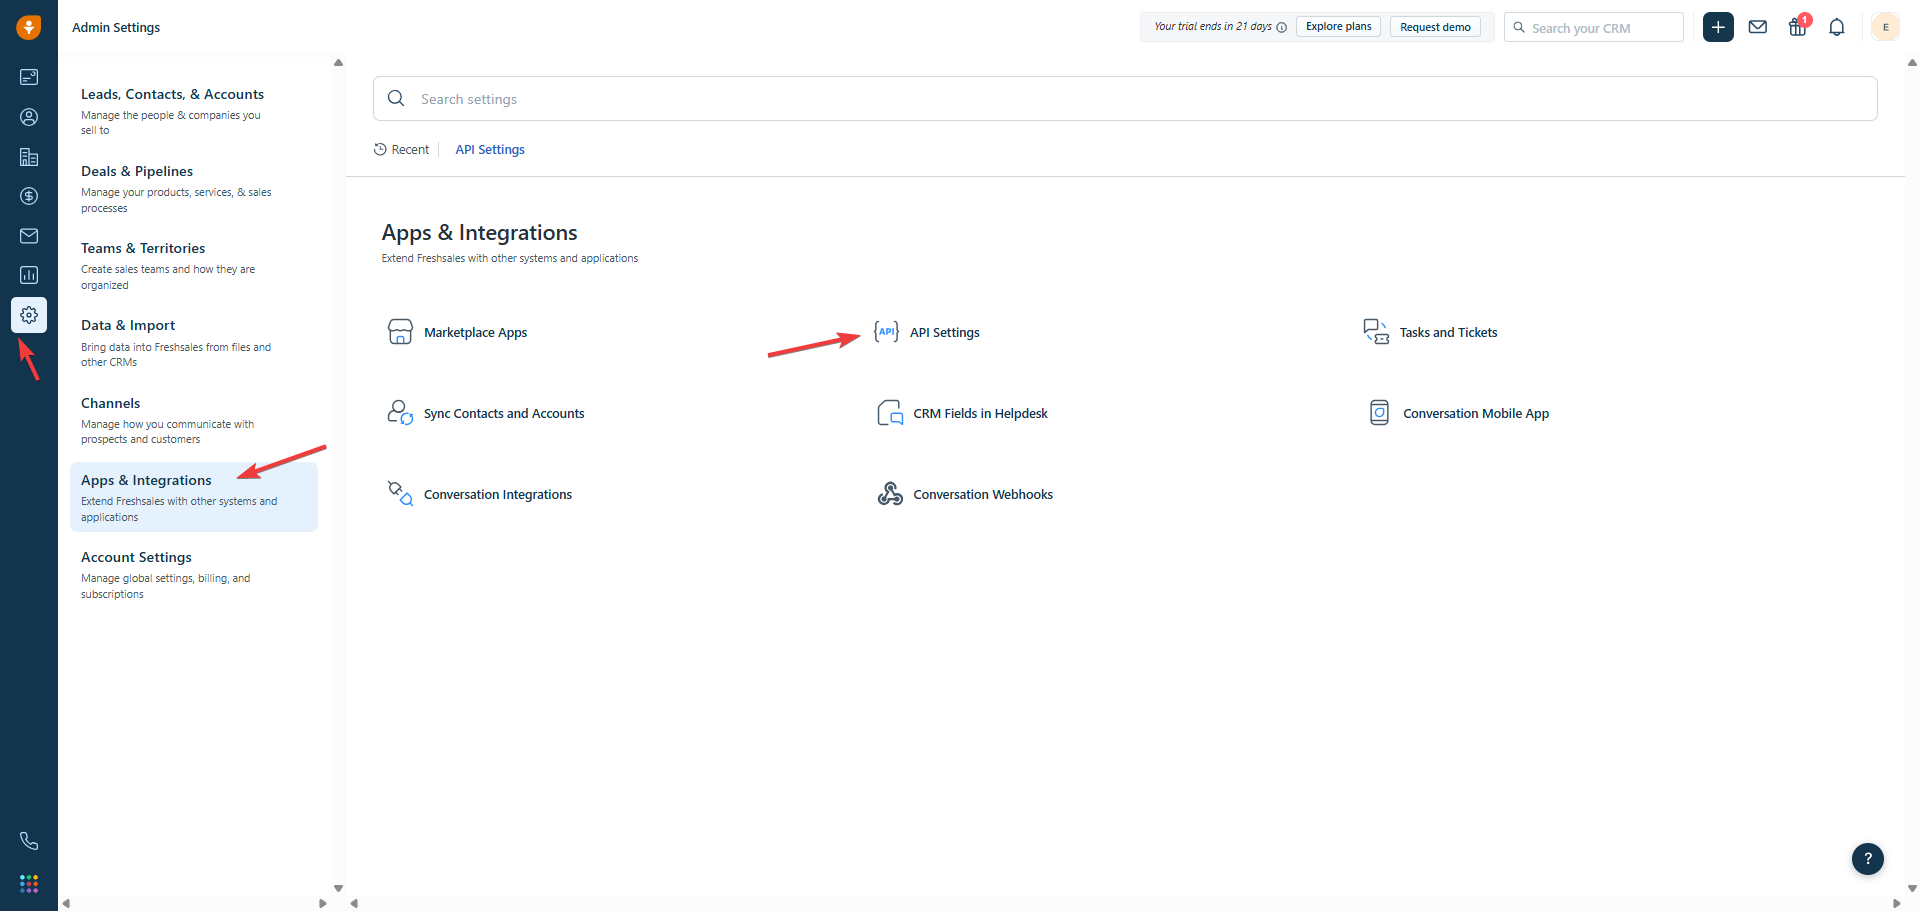Image resolution: width=1920 pixels, height=911 pixels.
Task: Open Marketplace Apps
Action: click(x=457, y=332)
